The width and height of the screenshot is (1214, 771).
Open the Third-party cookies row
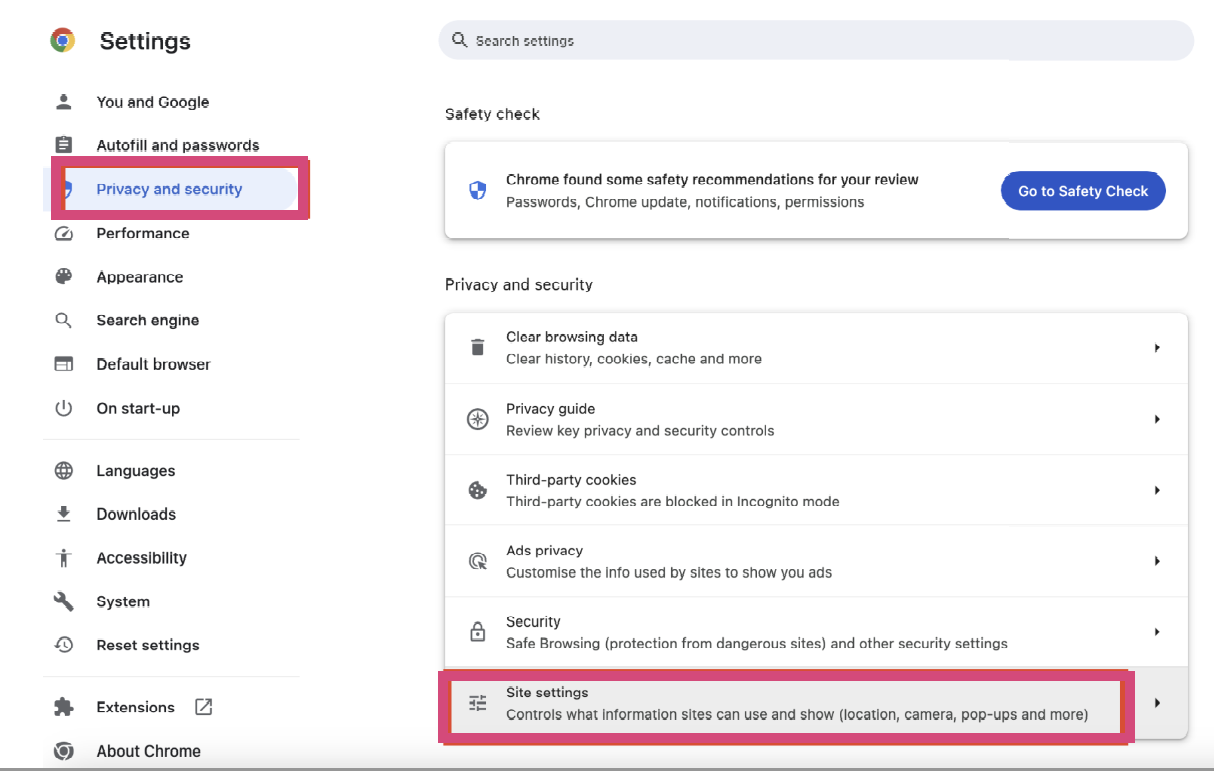click(816, 490)
